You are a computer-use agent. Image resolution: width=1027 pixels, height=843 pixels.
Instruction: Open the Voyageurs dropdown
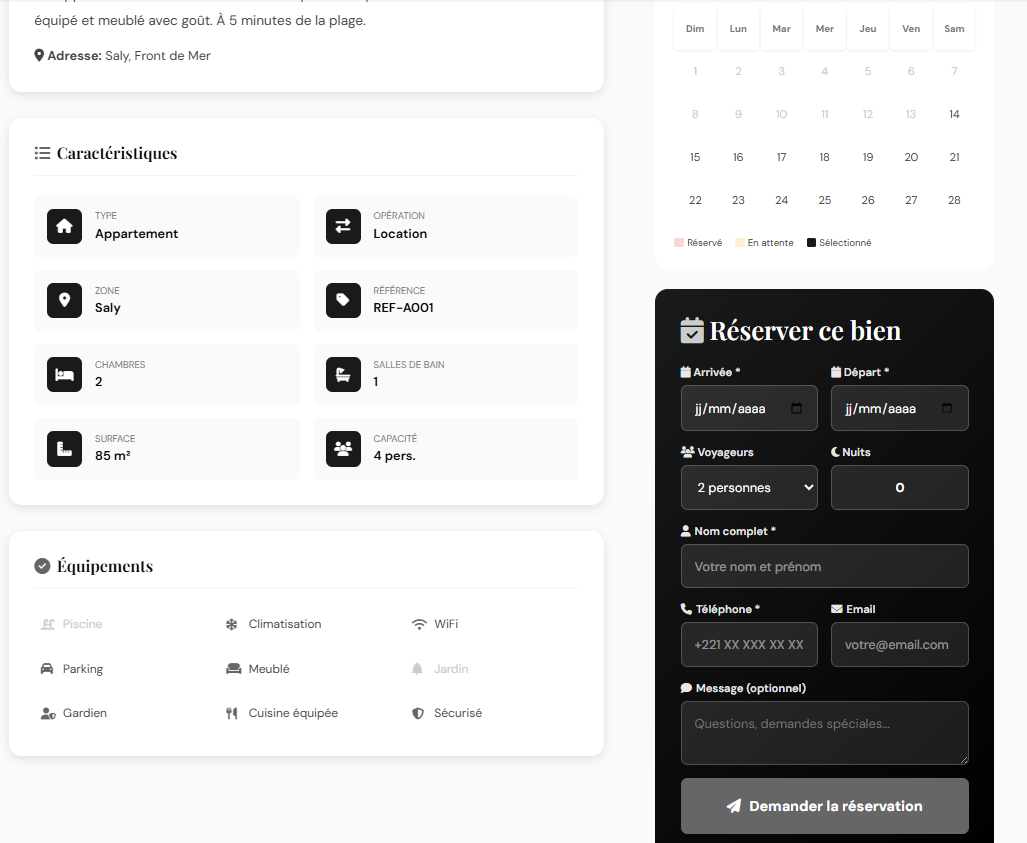[x=749, y=488]
